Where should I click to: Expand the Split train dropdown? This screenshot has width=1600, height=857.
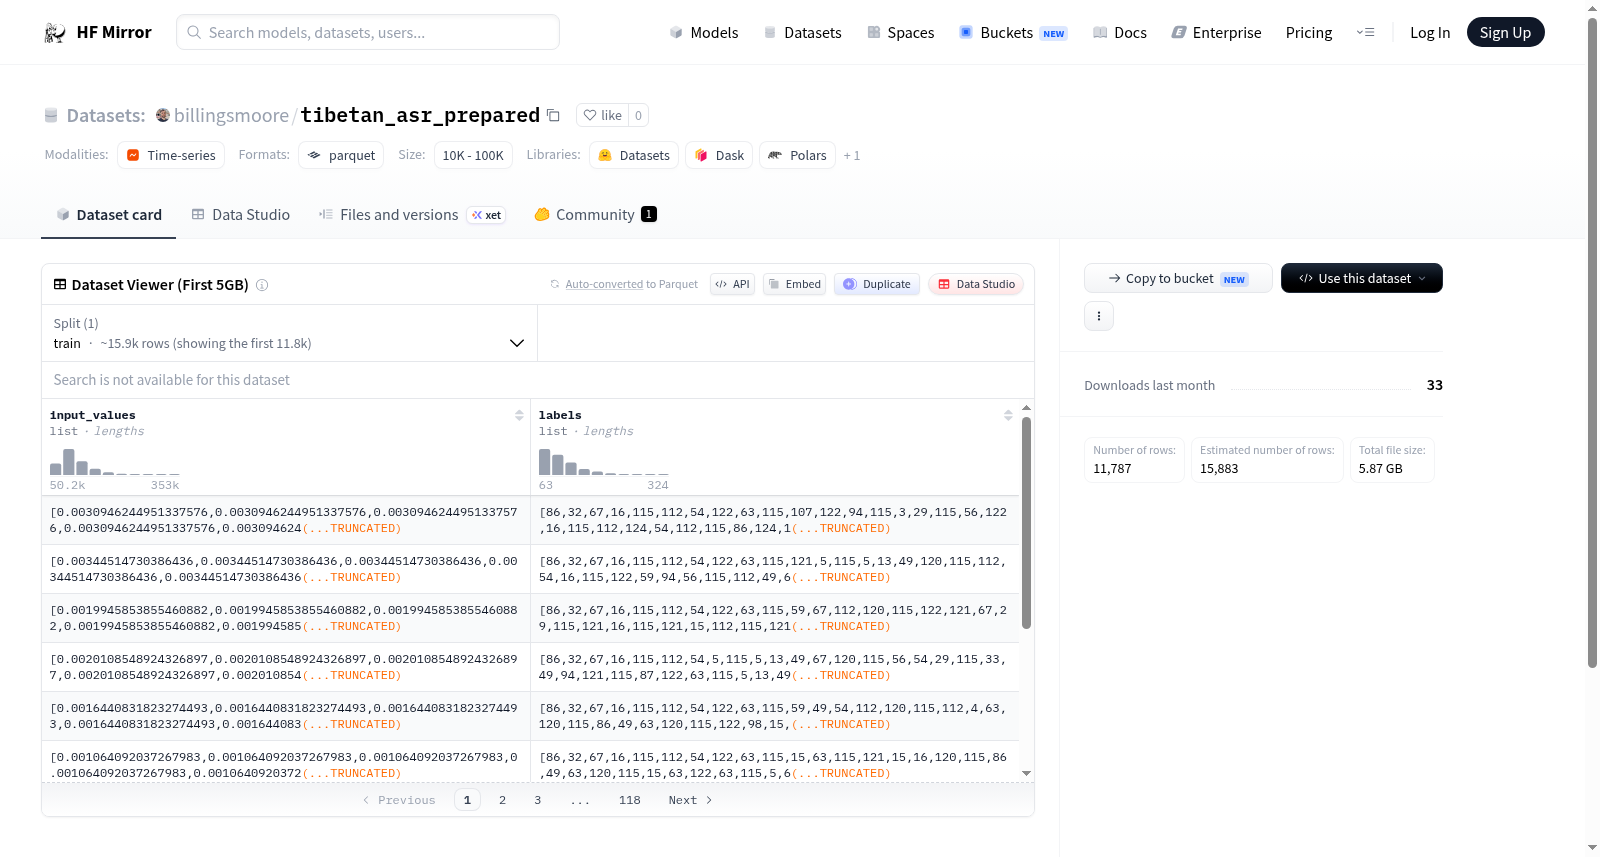289,333
